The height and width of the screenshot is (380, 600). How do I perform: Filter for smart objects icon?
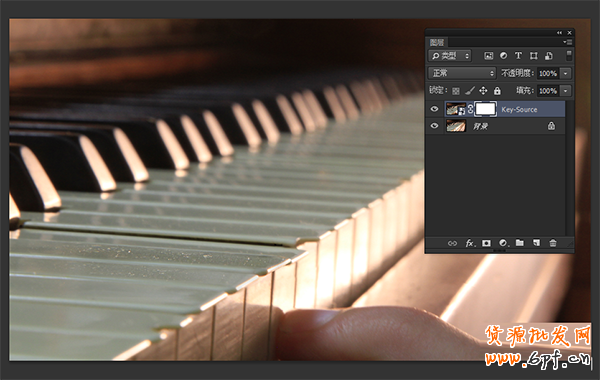[549, 56]
